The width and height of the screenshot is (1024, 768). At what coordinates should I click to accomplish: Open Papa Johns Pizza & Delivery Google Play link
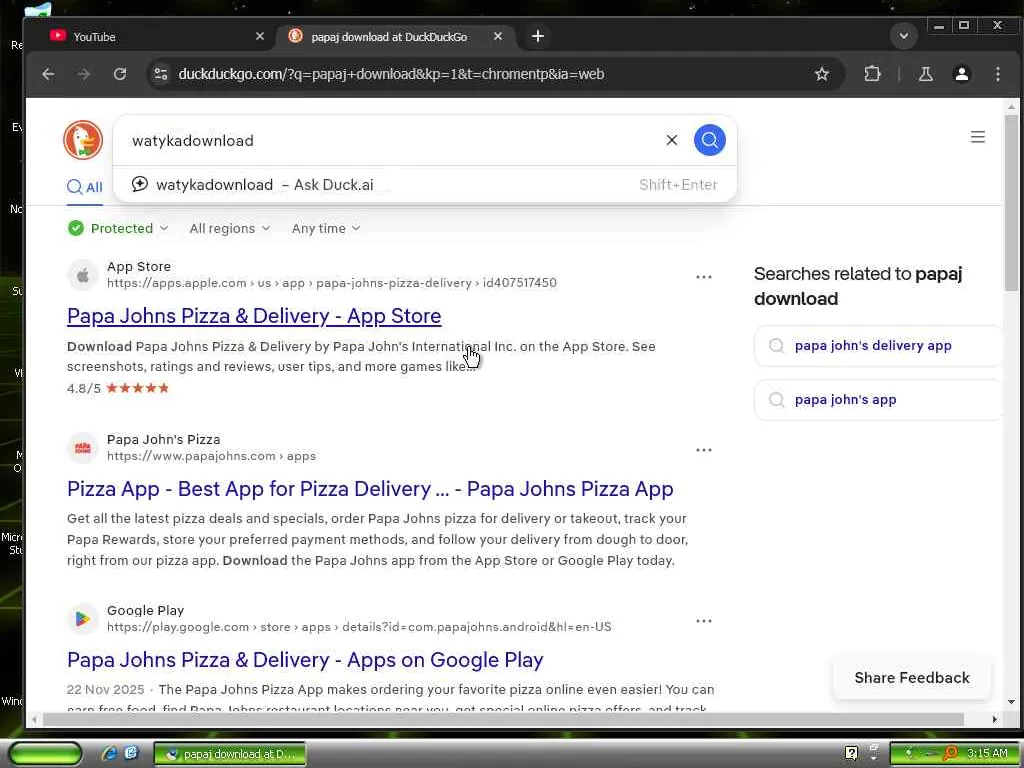click(x=305, y=660)
